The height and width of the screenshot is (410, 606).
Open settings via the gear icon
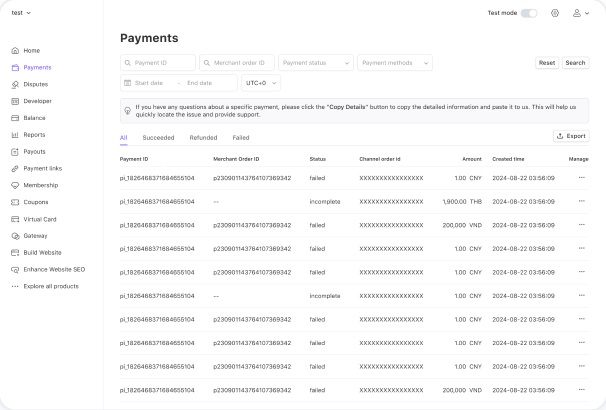pos(555,13)
